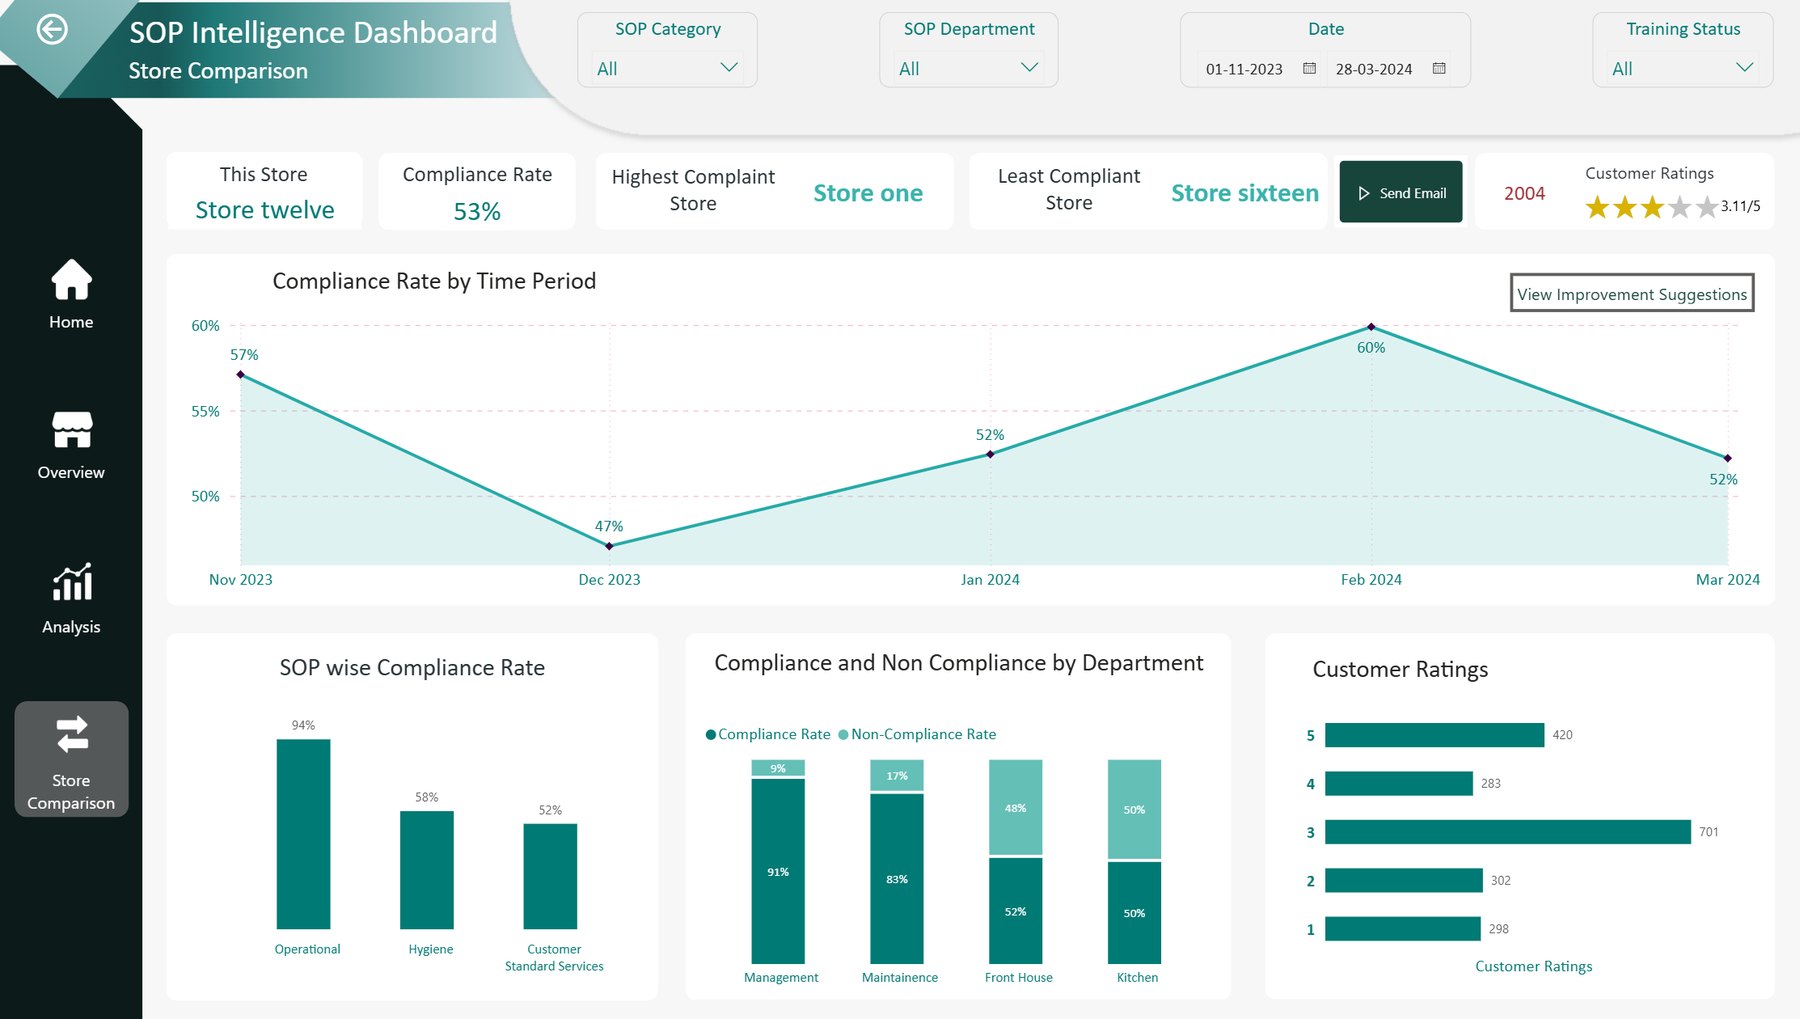
Task: Click the Store twelve value text
Action: click(x=265, y=210)
